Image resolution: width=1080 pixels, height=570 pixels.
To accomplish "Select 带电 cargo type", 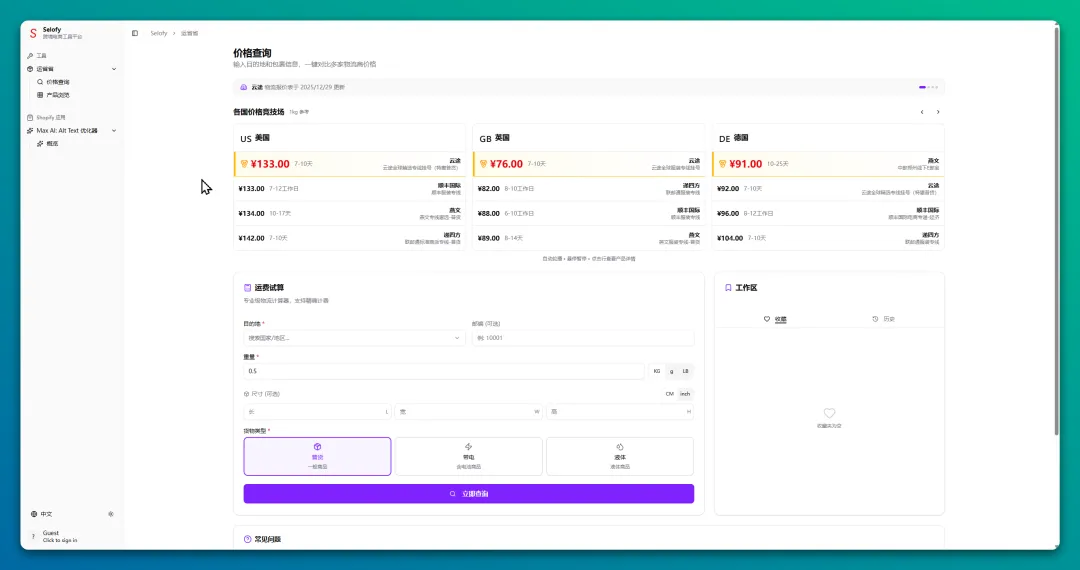I will 469,456.
